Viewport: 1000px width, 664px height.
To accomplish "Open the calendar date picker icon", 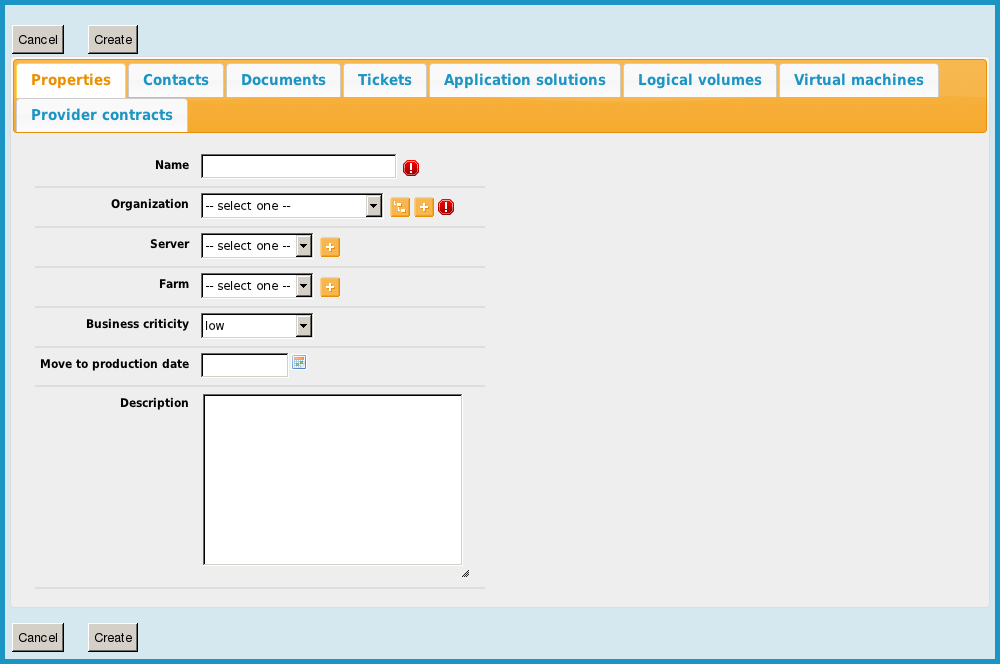I will (299, 363).
